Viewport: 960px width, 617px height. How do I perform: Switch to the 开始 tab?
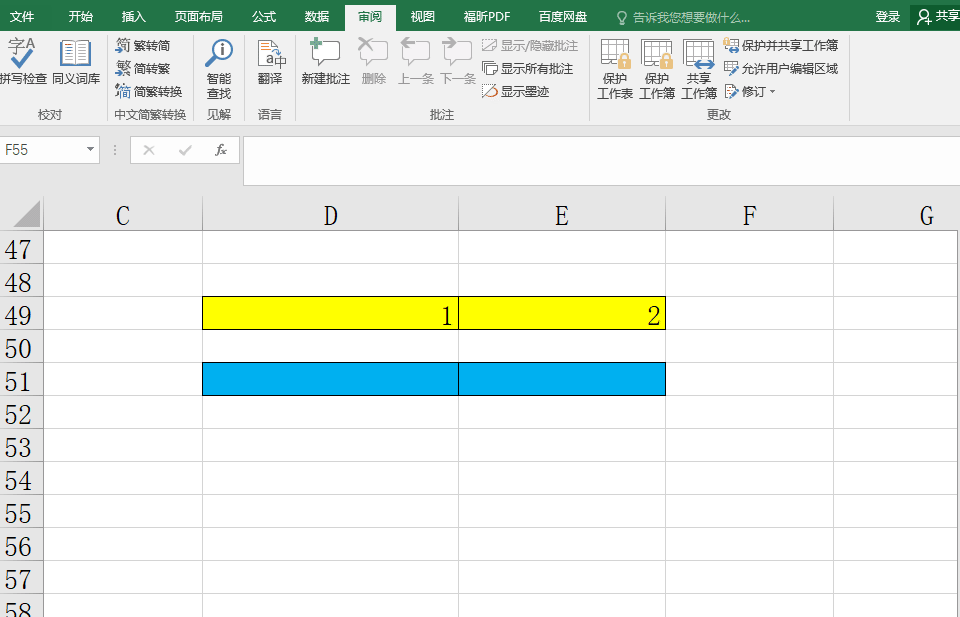tap(80, 17)
